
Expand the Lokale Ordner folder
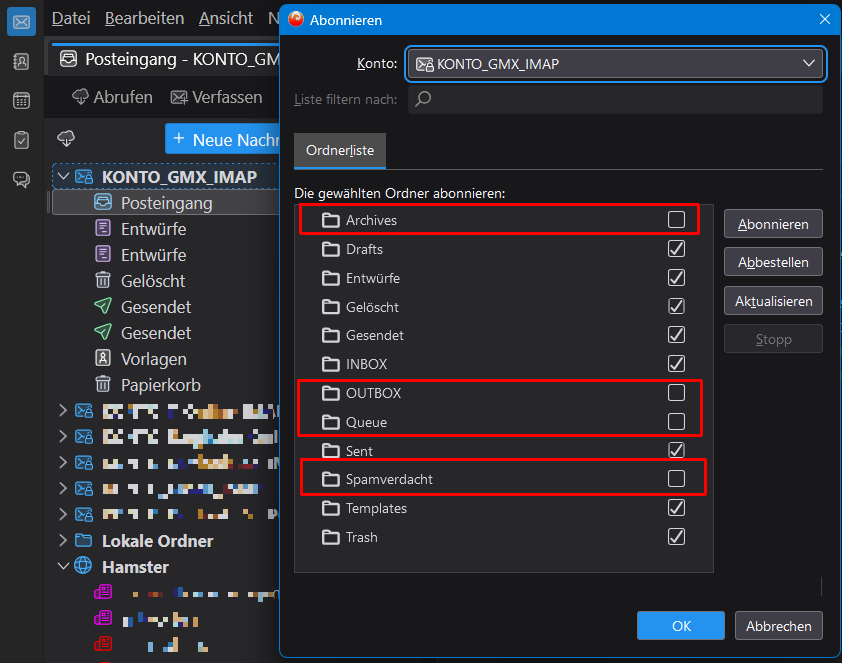pos(64,541)
